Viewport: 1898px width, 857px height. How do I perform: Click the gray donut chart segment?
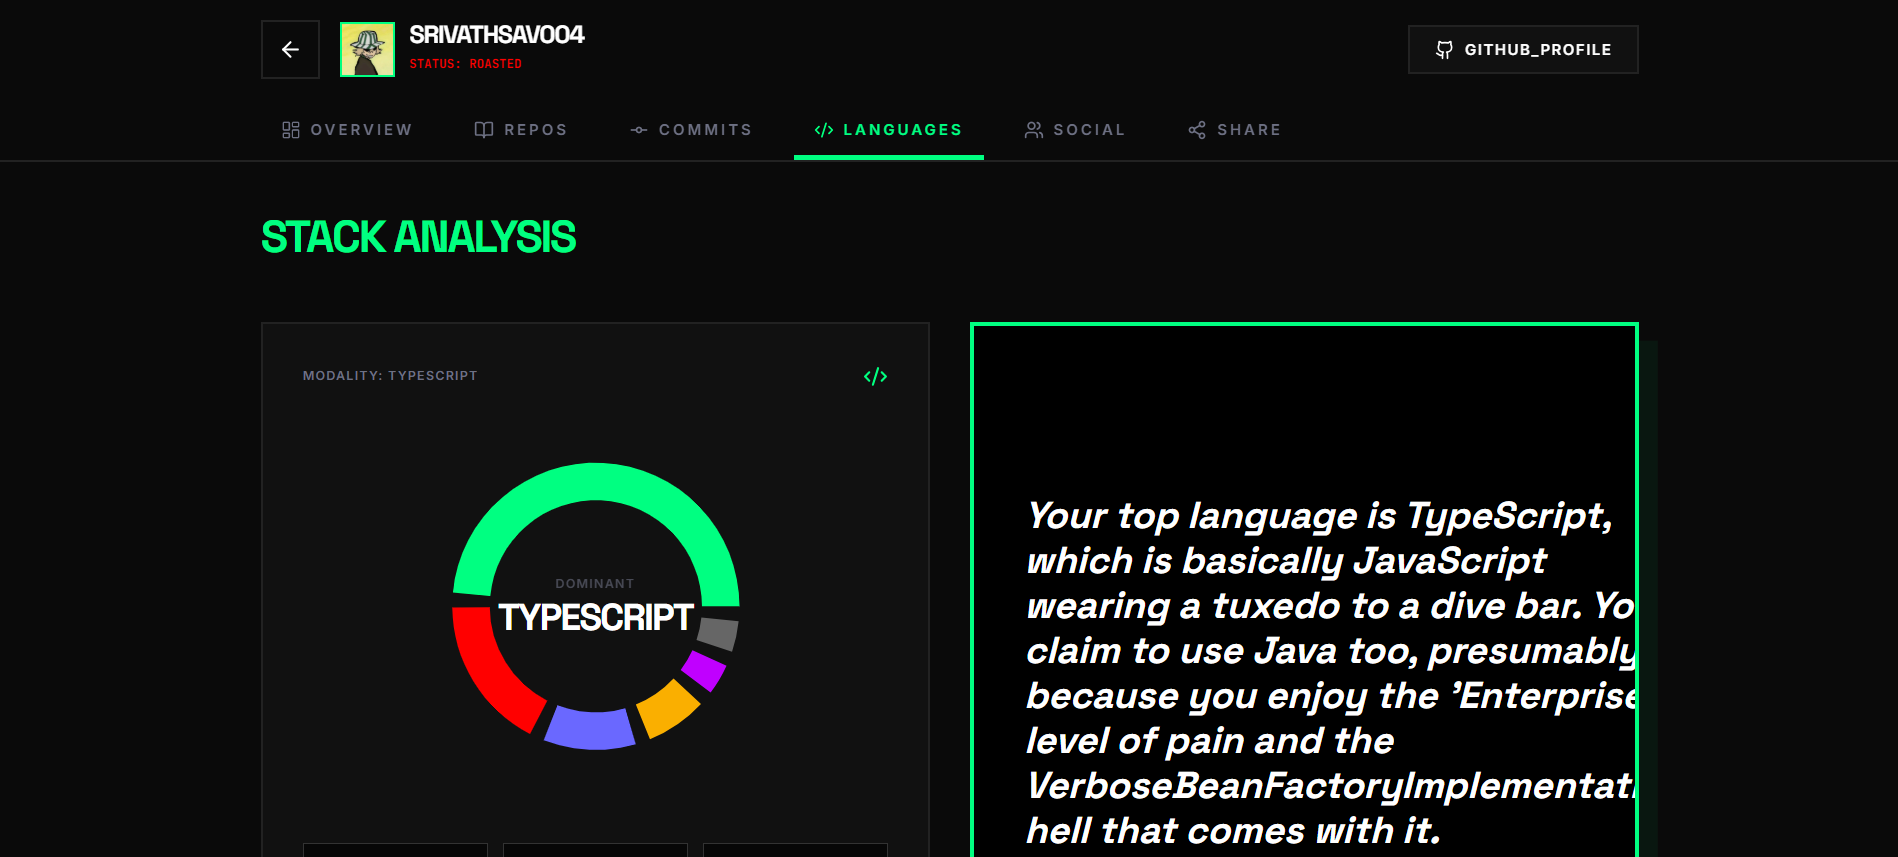click(718, 634)
